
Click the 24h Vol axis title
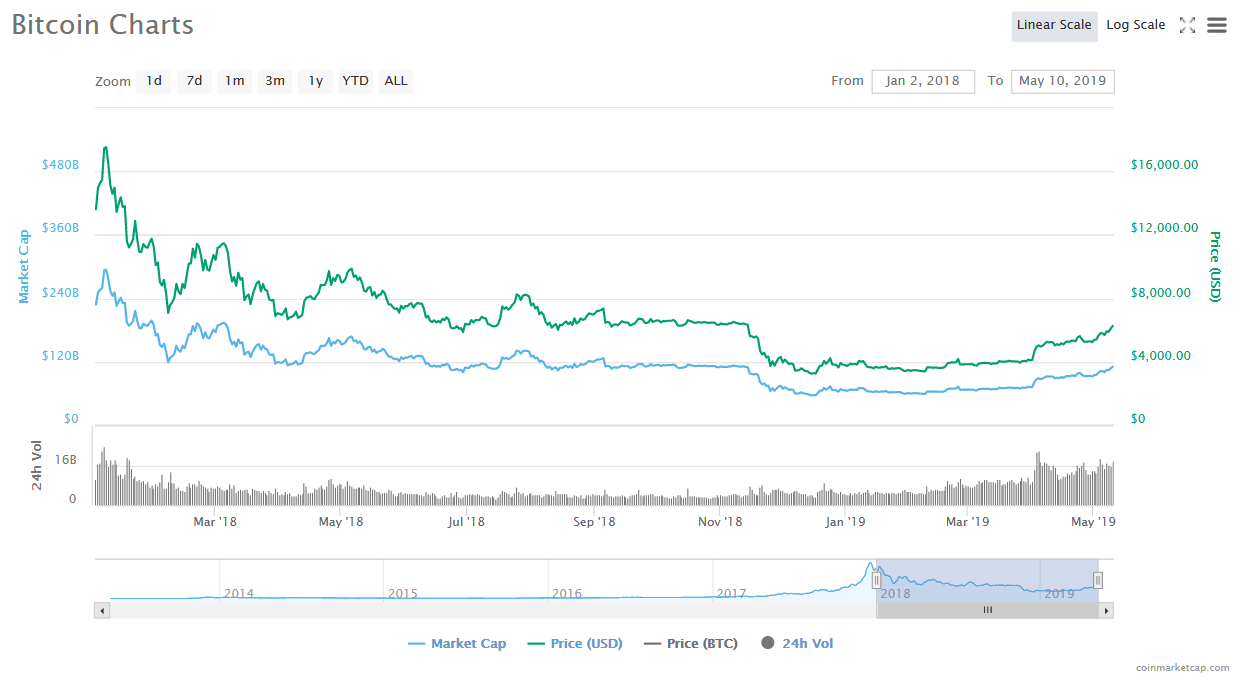click(x=37, y=465)
